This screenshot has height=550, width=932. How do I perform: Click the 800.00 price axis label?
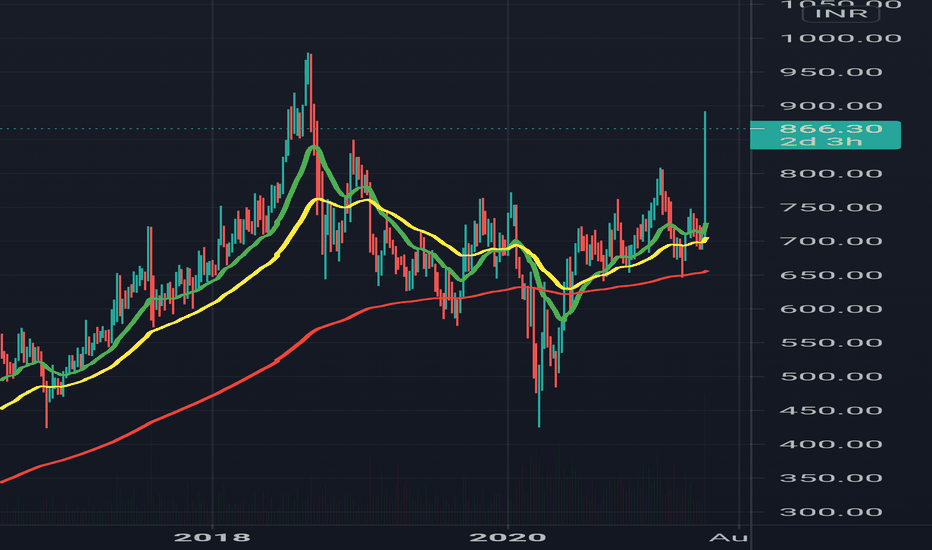point(831,174)
